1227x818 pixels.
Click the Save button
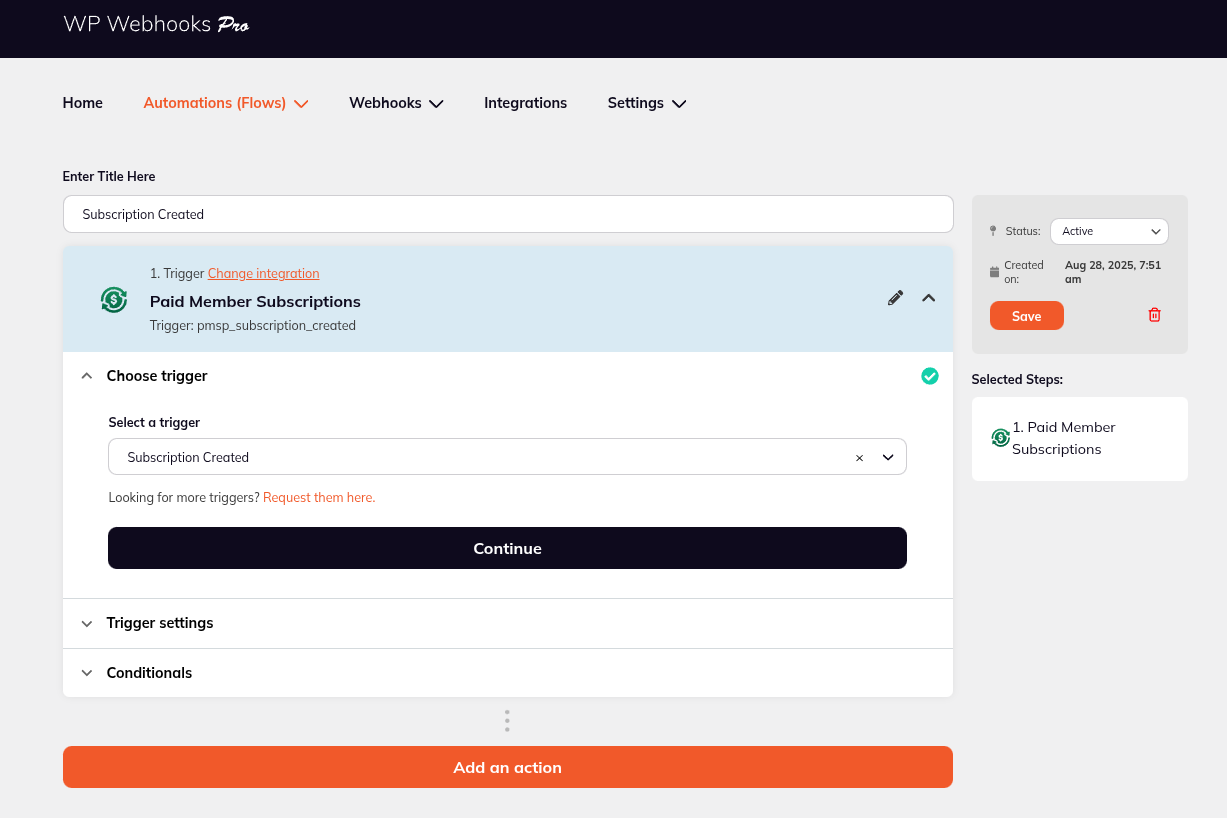click(1027, 315)
